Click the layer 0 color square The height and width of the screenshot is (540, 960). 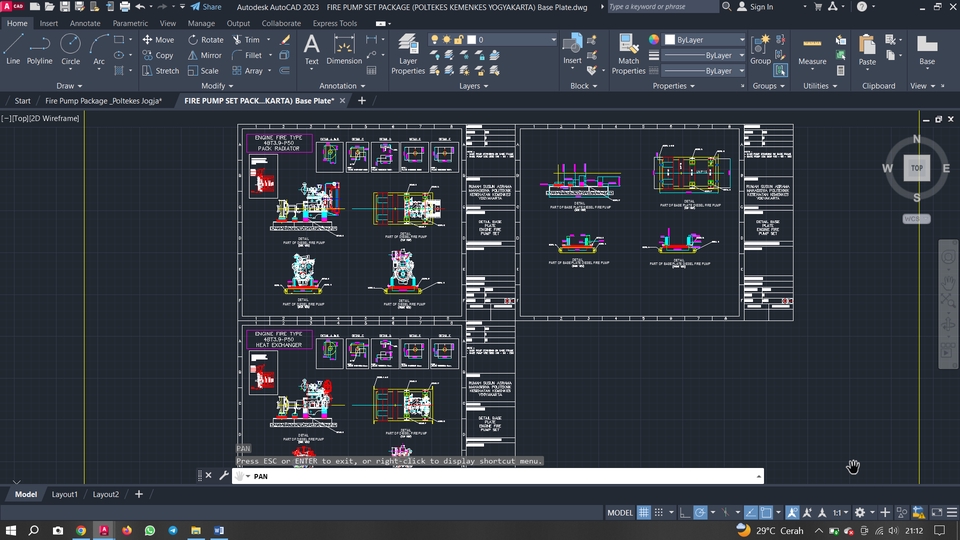[471, 39]
